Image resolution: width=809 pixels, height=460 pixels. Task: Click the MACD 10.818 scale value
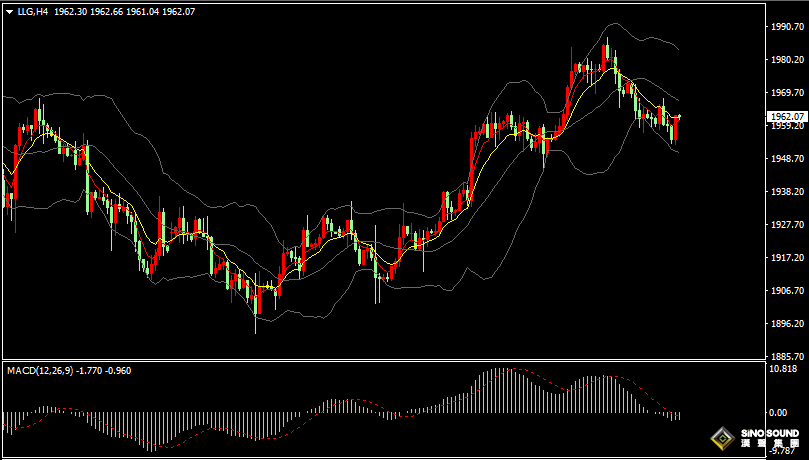click(x=783, y=368)
